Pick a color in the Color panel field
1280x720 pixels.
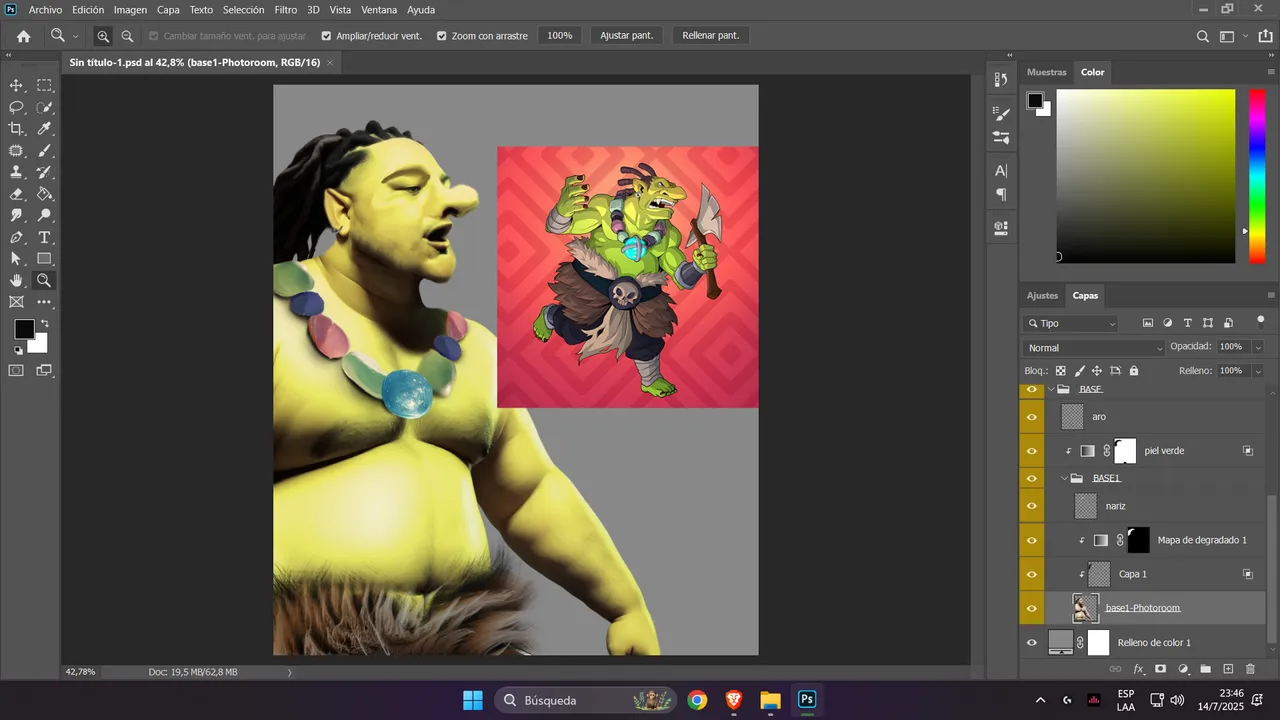point(1146,176)
